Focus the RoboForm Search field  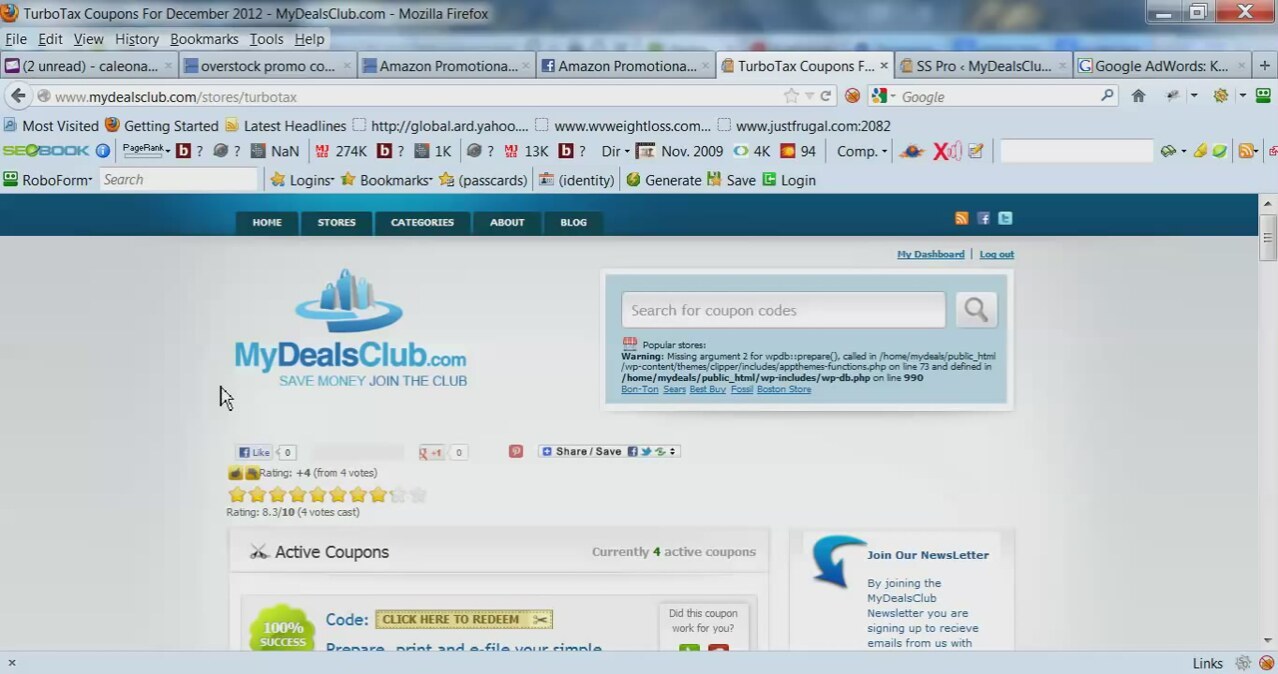tap(179, 180)
